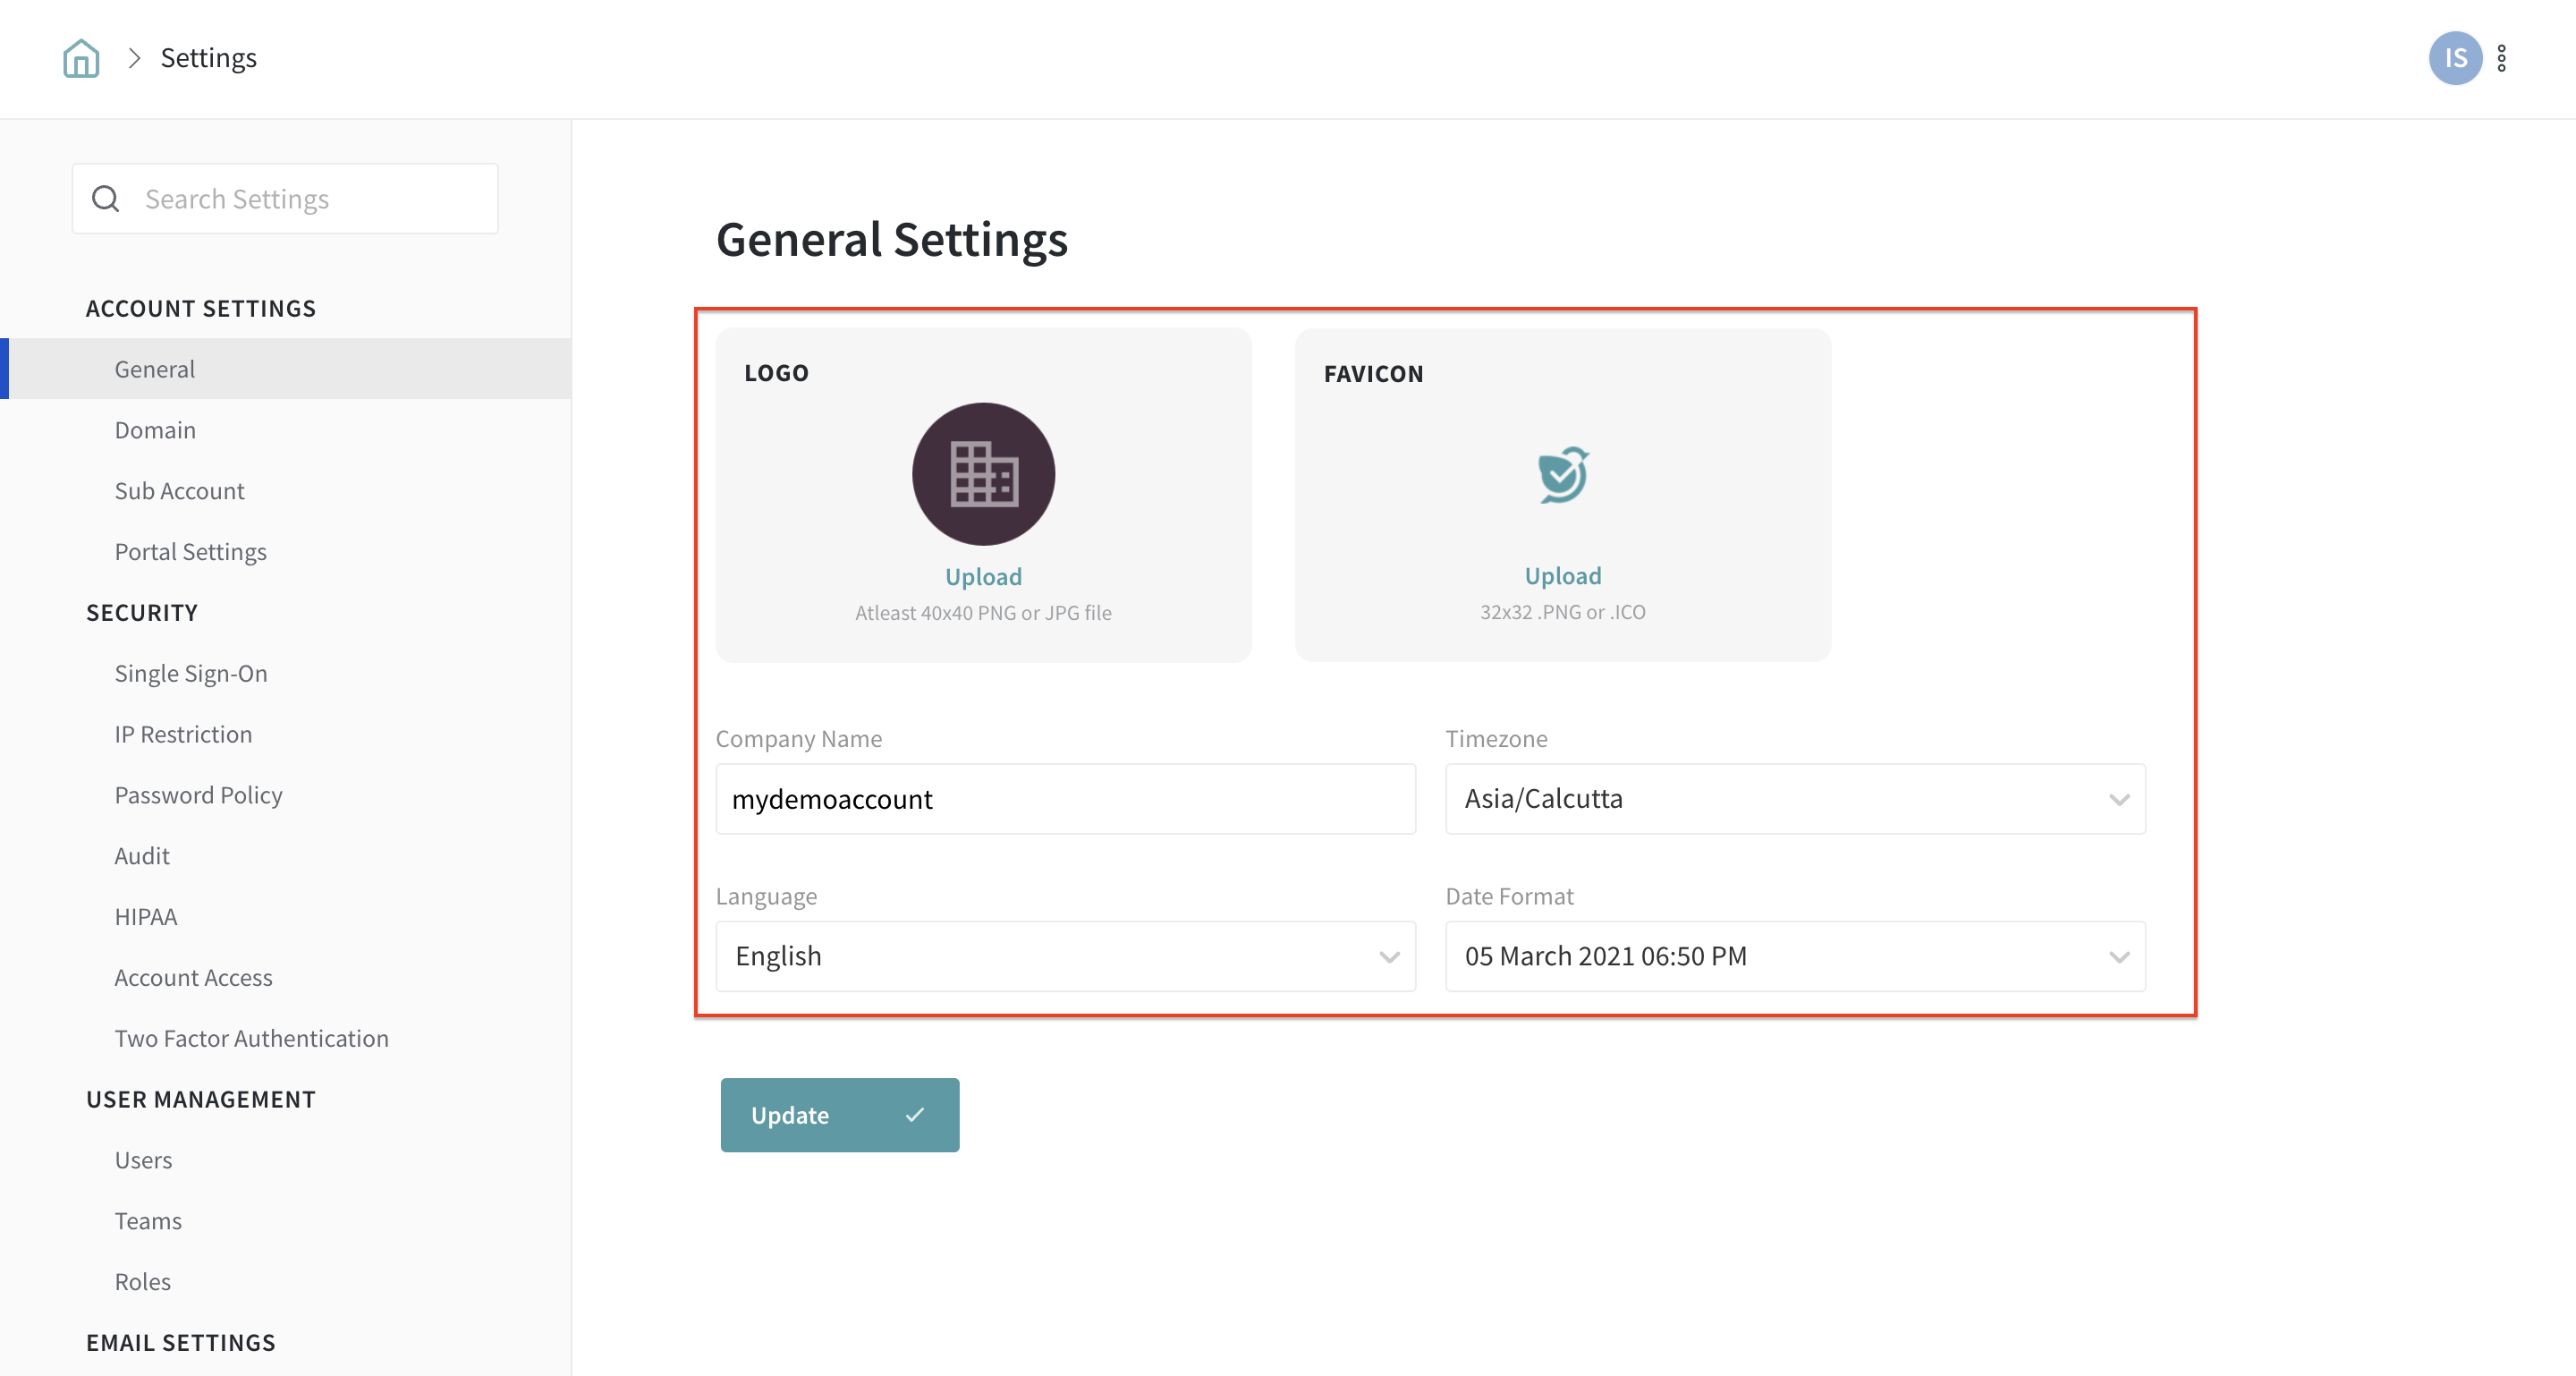The image size is (2576, 1376).
Task: Click Upload link under Logo
Action: click(983, 577)
